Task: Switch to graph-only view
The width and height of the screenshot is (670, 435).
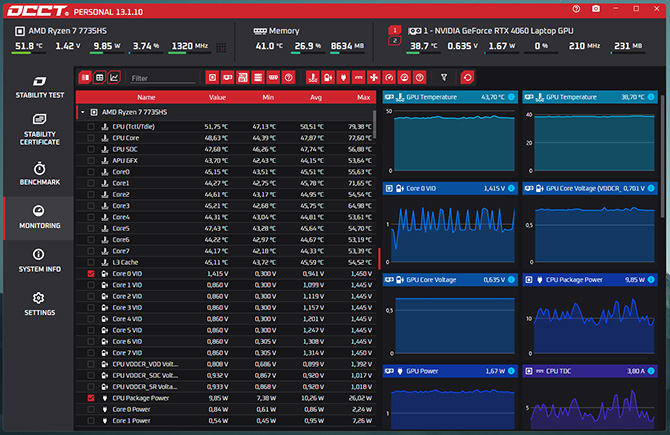Action: coord(114,77)
